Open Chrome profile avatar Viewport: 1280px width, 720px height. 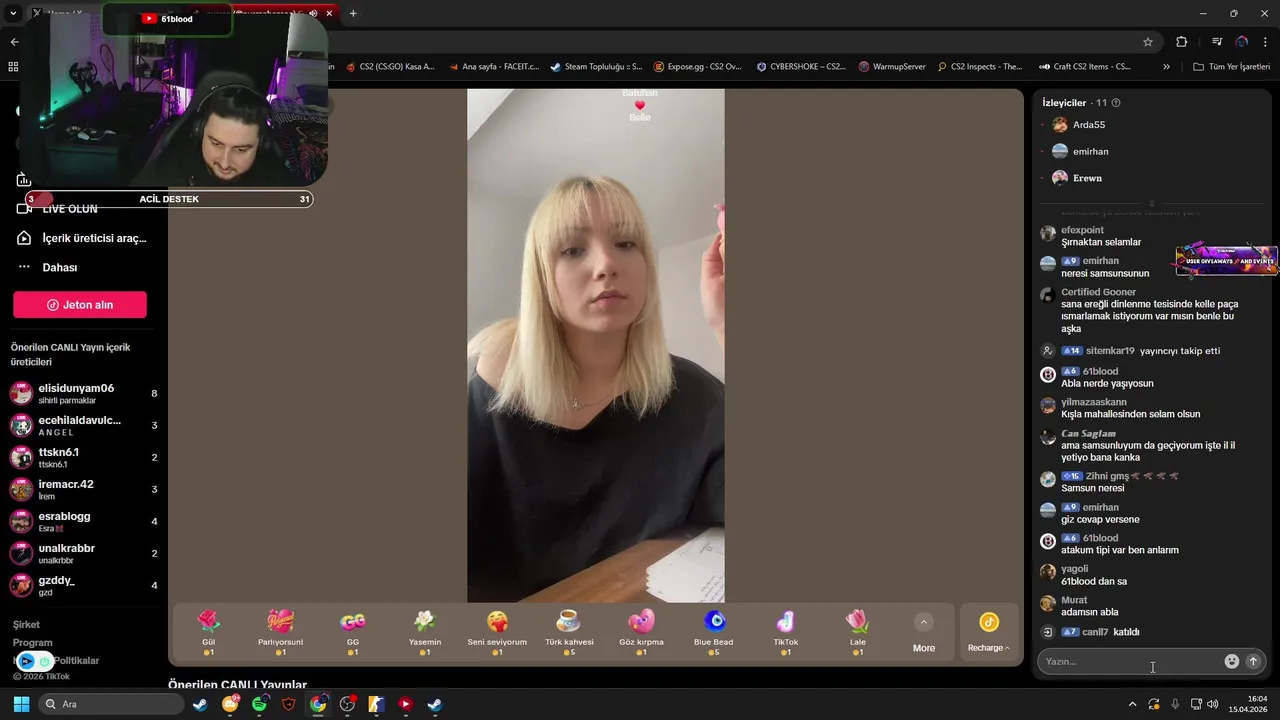[1242, 42]
